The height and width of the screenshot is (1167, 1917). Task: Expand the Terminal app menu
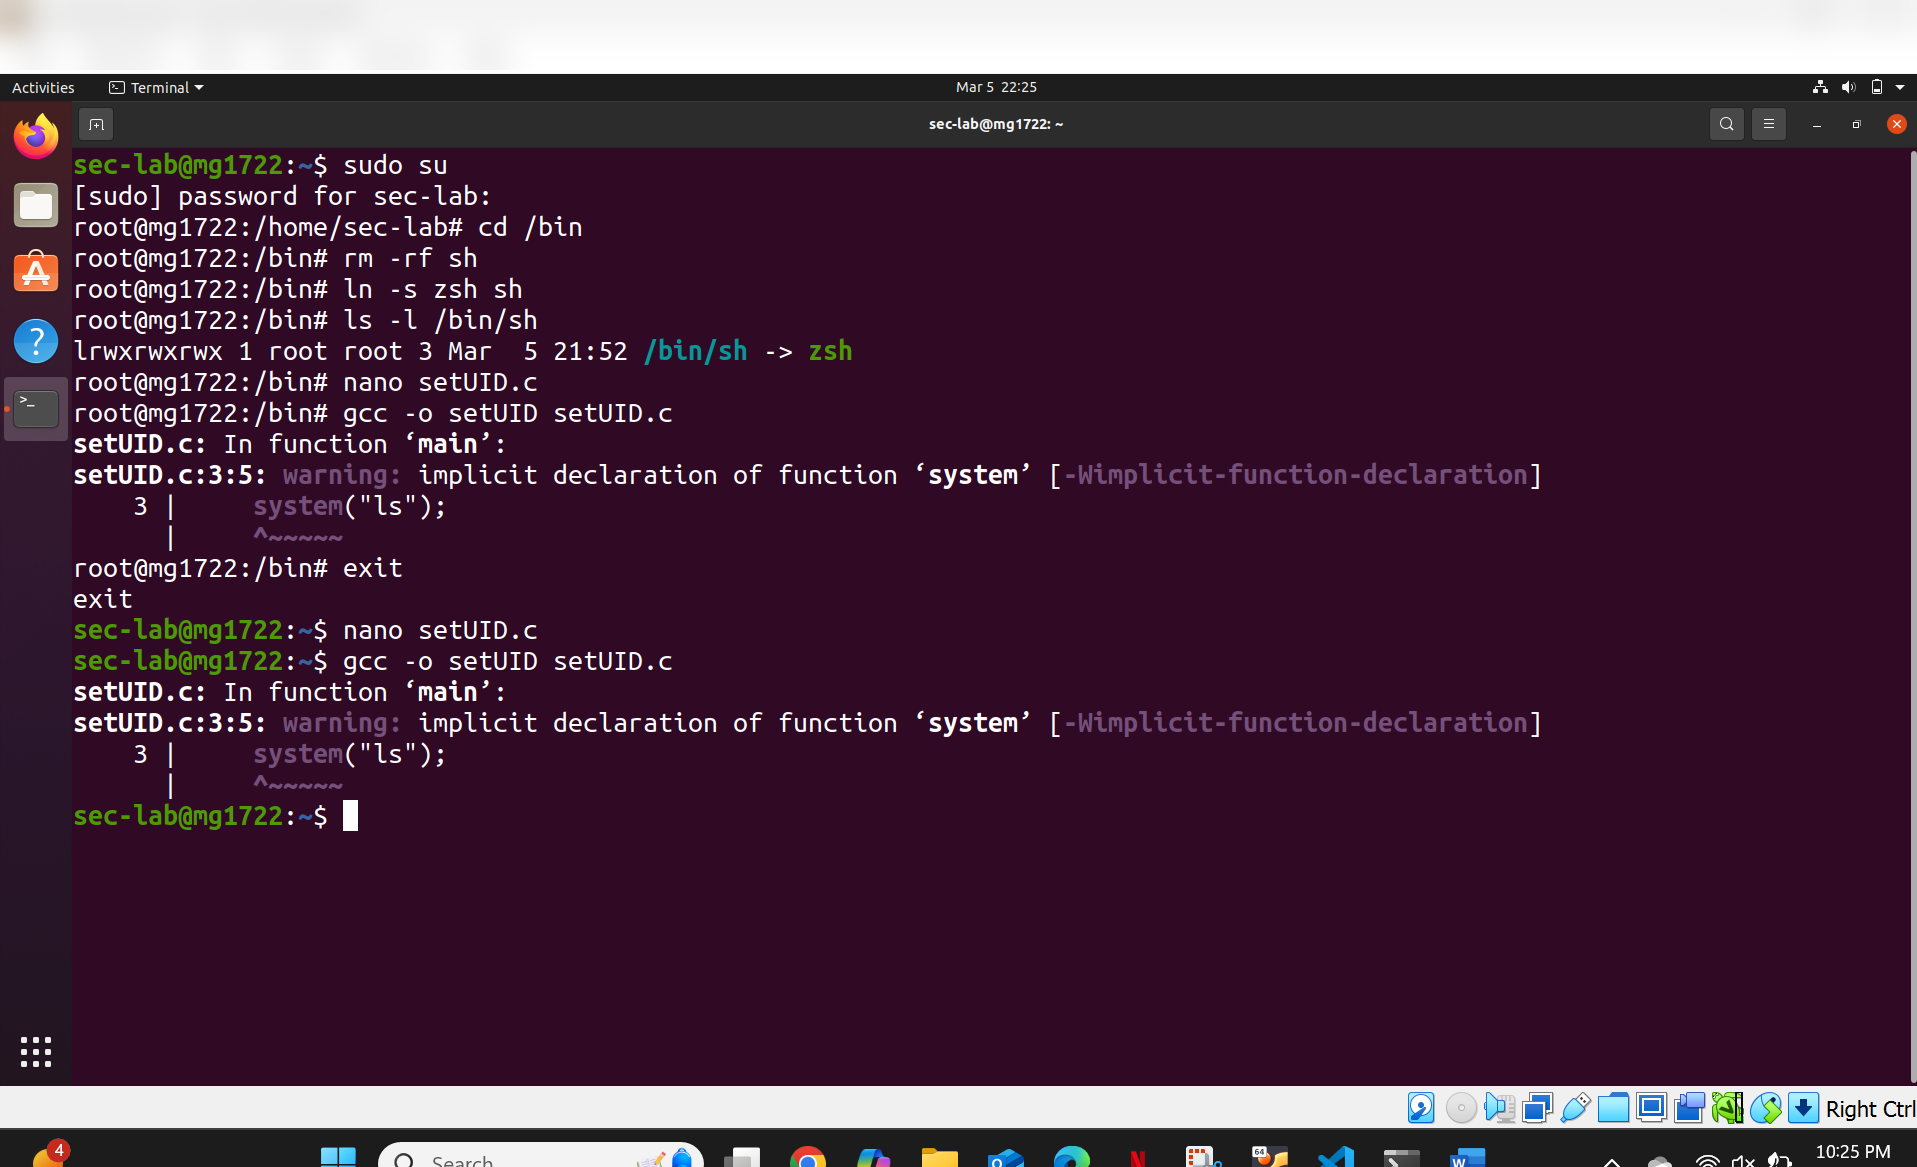[x=156, y=87]
